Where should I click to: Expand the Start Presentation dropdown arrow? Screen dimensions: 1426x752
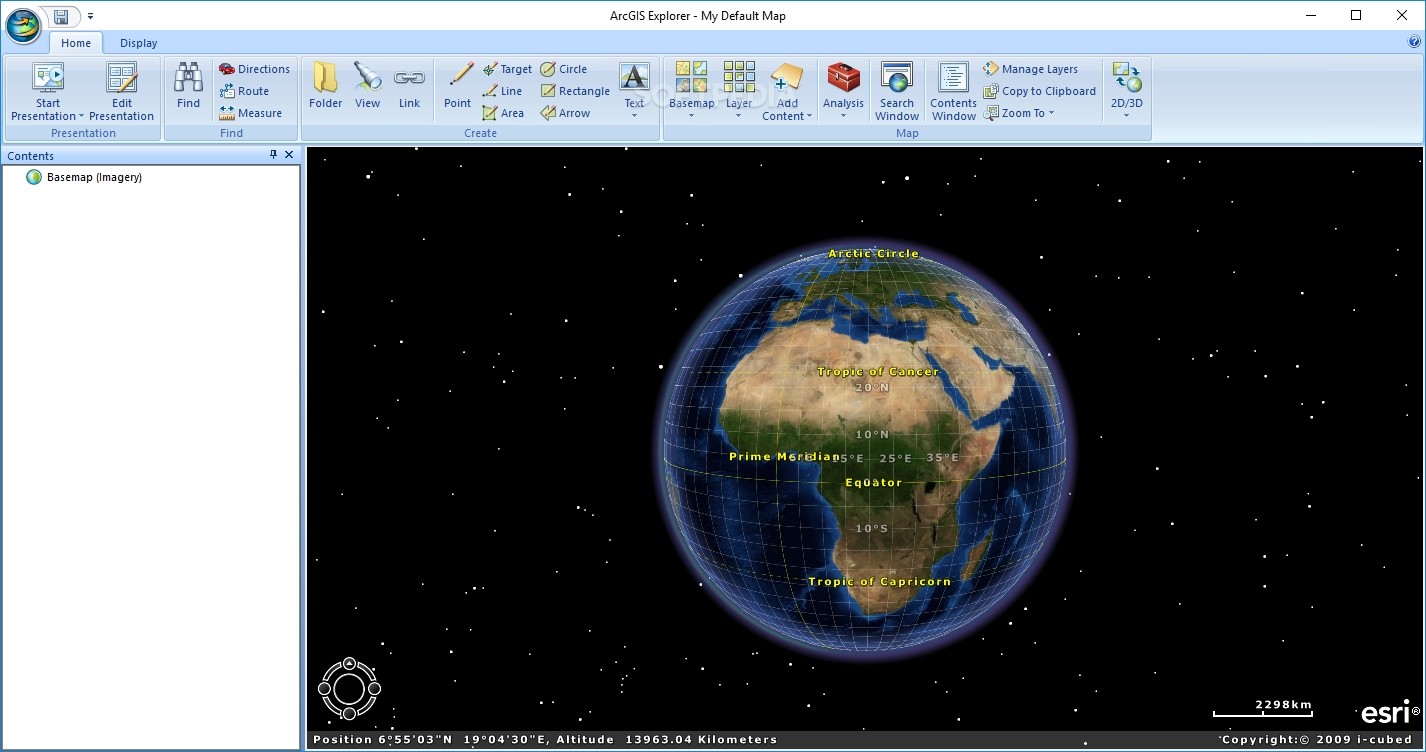(81, 117)
